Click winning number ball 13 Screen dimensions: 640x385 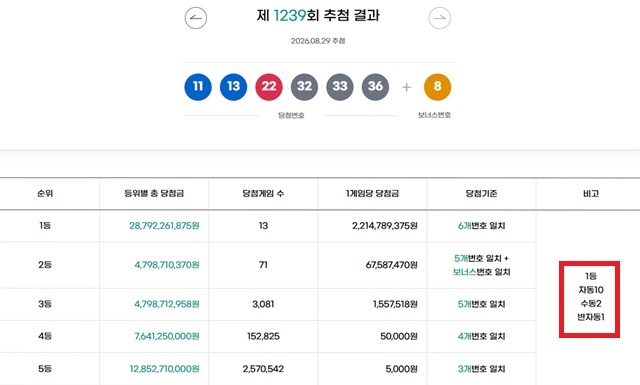click(233, 87)
